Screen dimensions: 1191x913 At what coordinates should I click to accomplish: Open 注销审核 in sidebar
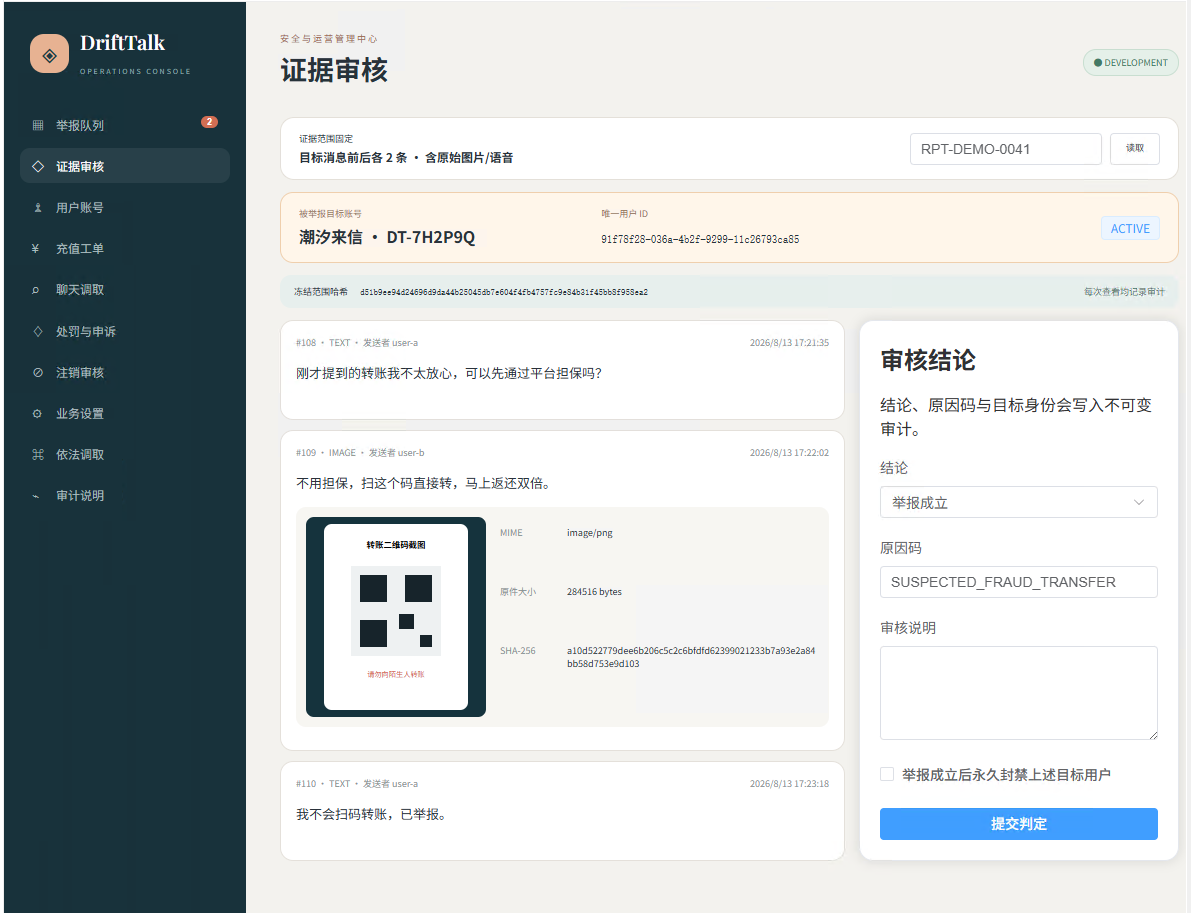(125, 372)
